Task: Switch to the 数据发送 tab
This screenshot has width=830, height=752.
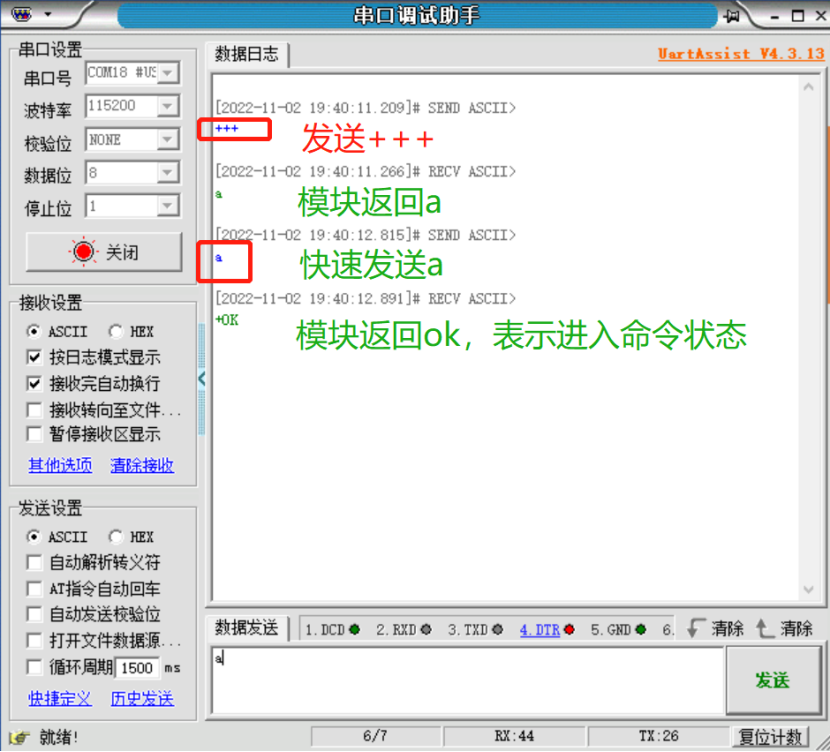Action: point(247,628)
